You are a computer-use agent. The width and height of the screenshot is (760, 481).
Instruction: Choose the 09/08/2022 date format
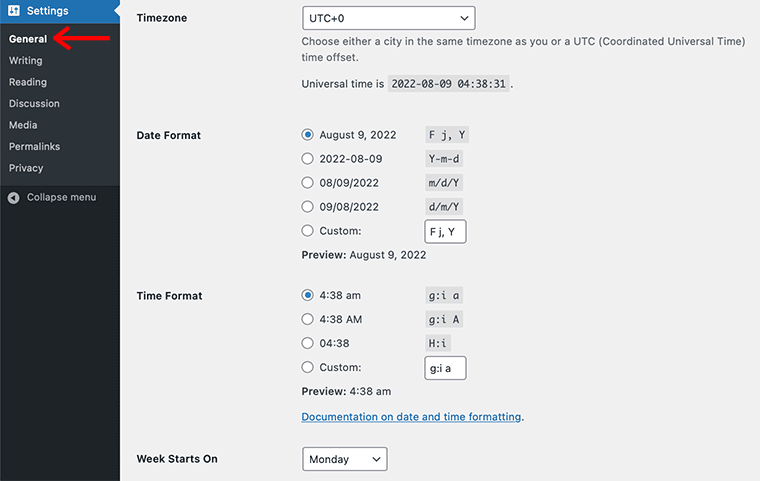[307, 207]
